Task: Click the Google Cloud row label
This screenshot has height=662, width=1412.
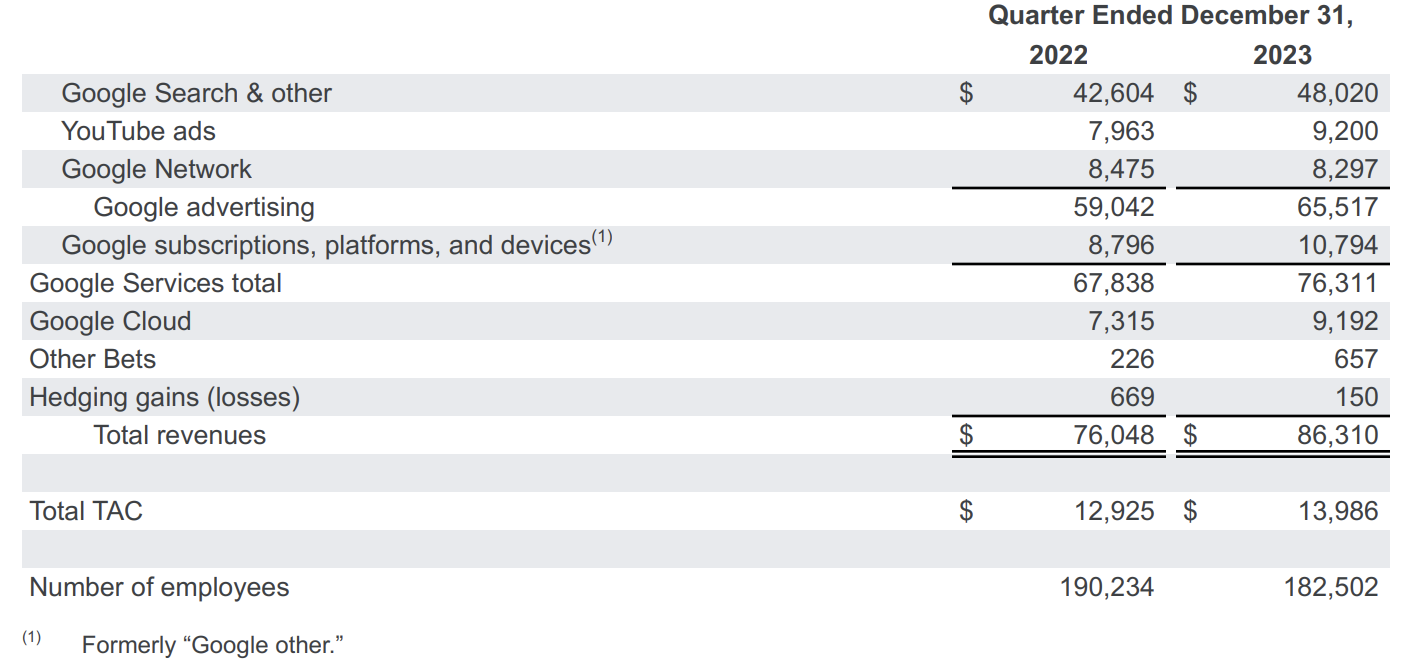Action: [x=110, y=321]
